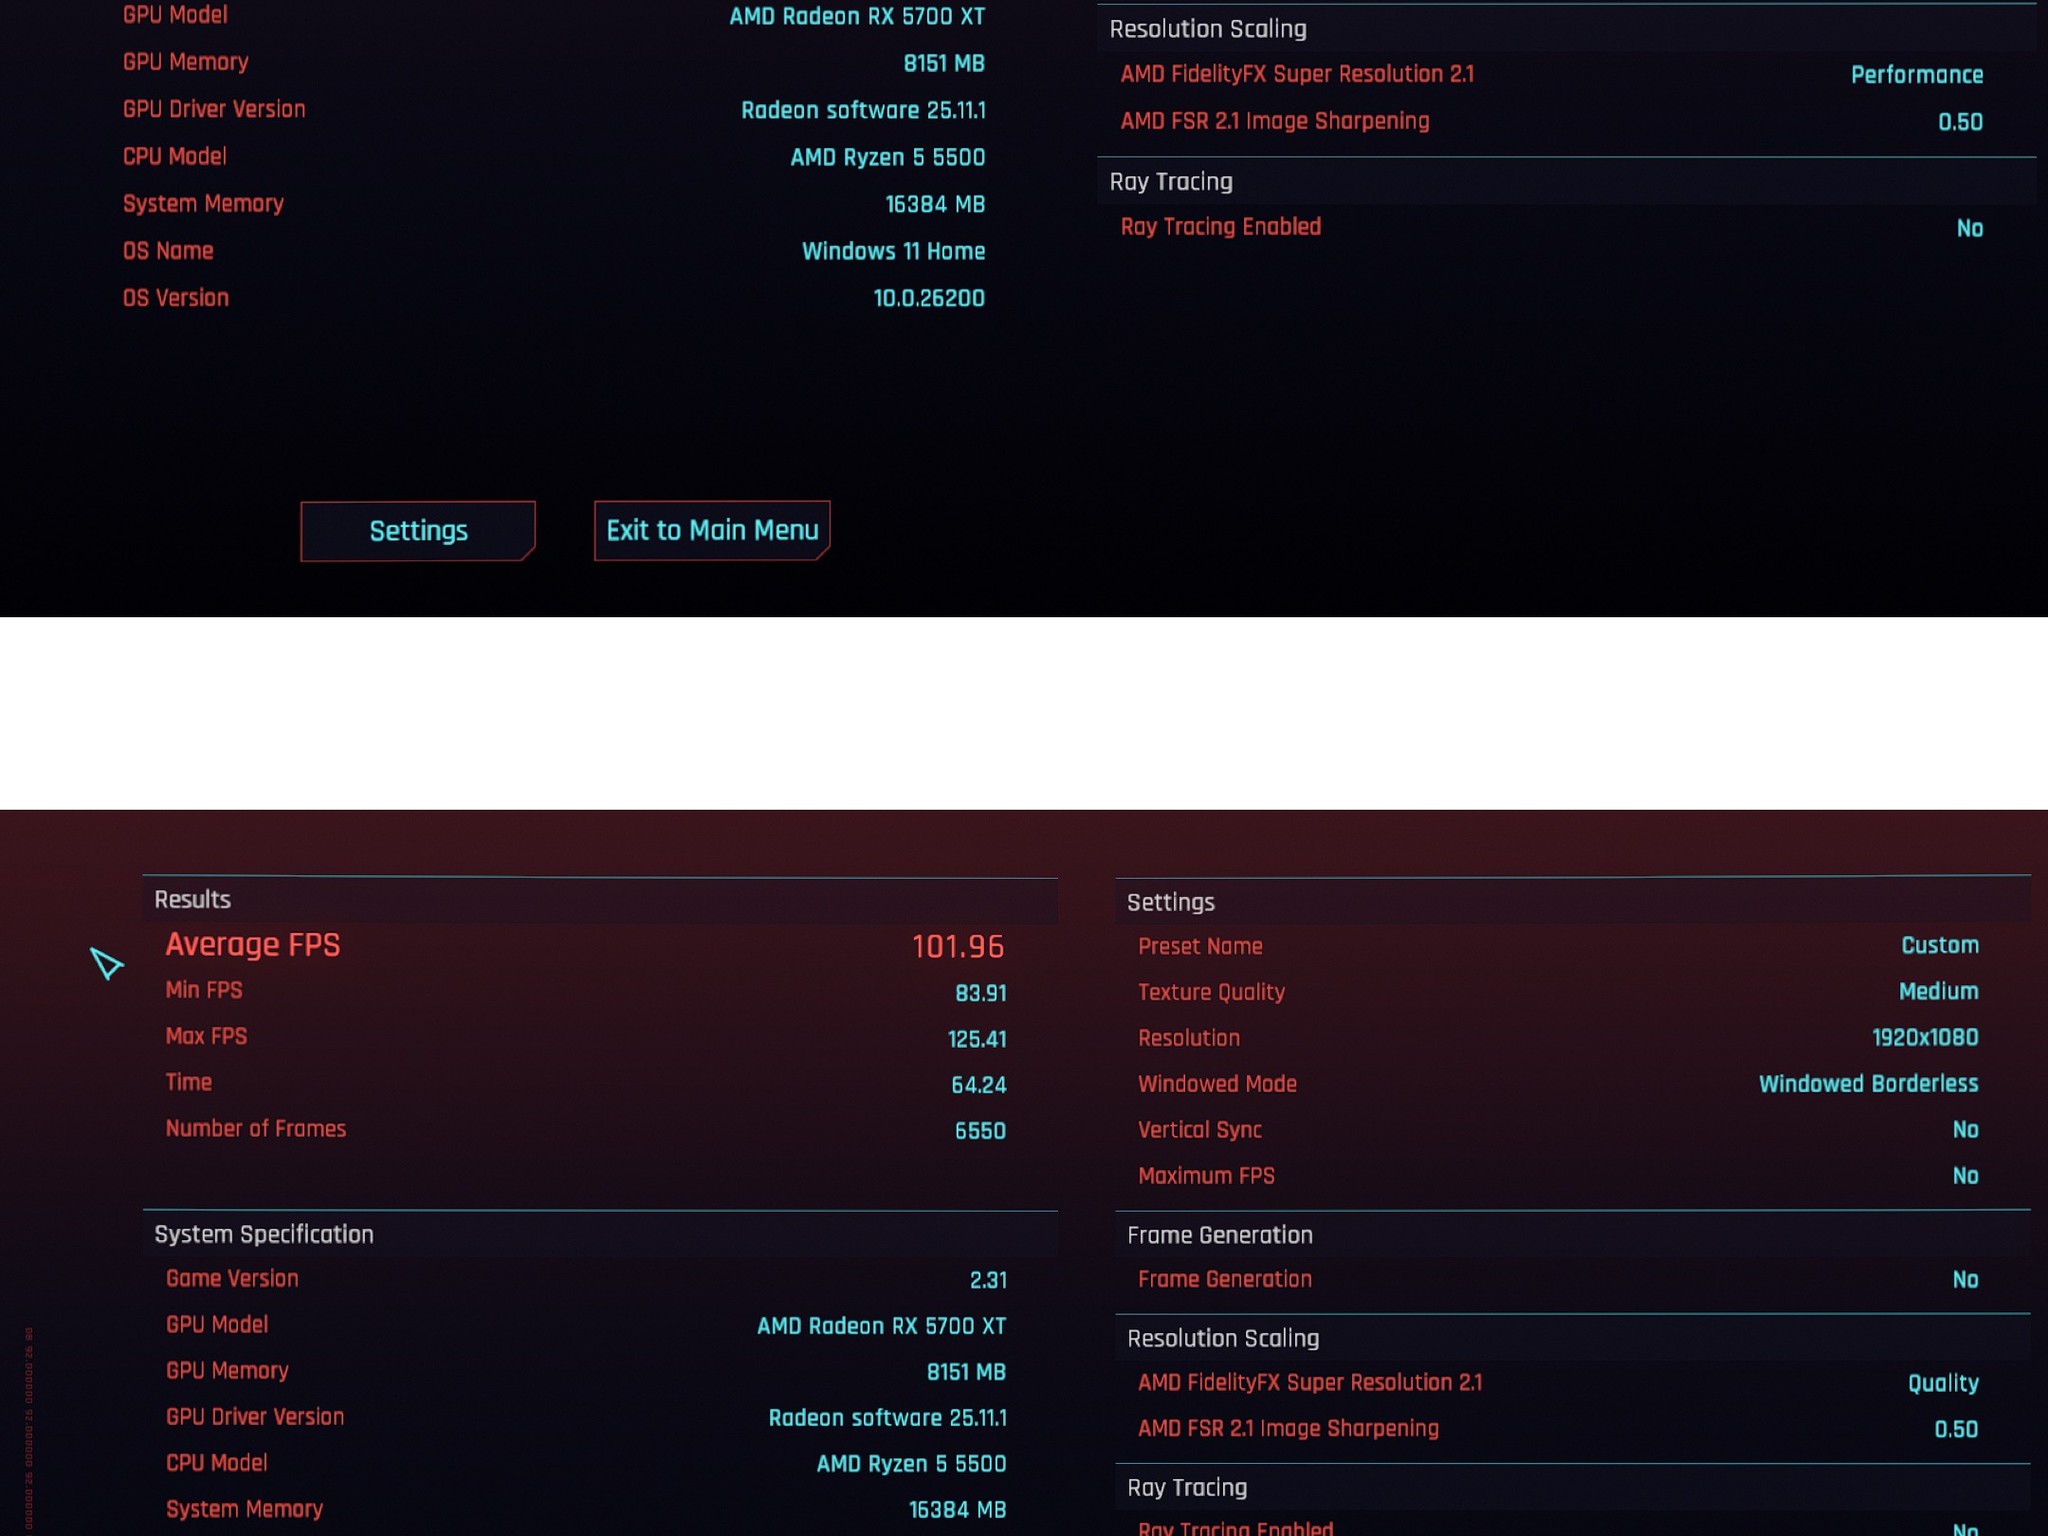Image resolution: width=2048 pixels, height=1536 pixels.
Task: Click the Custom preset value
Action: coord(1940,945)
